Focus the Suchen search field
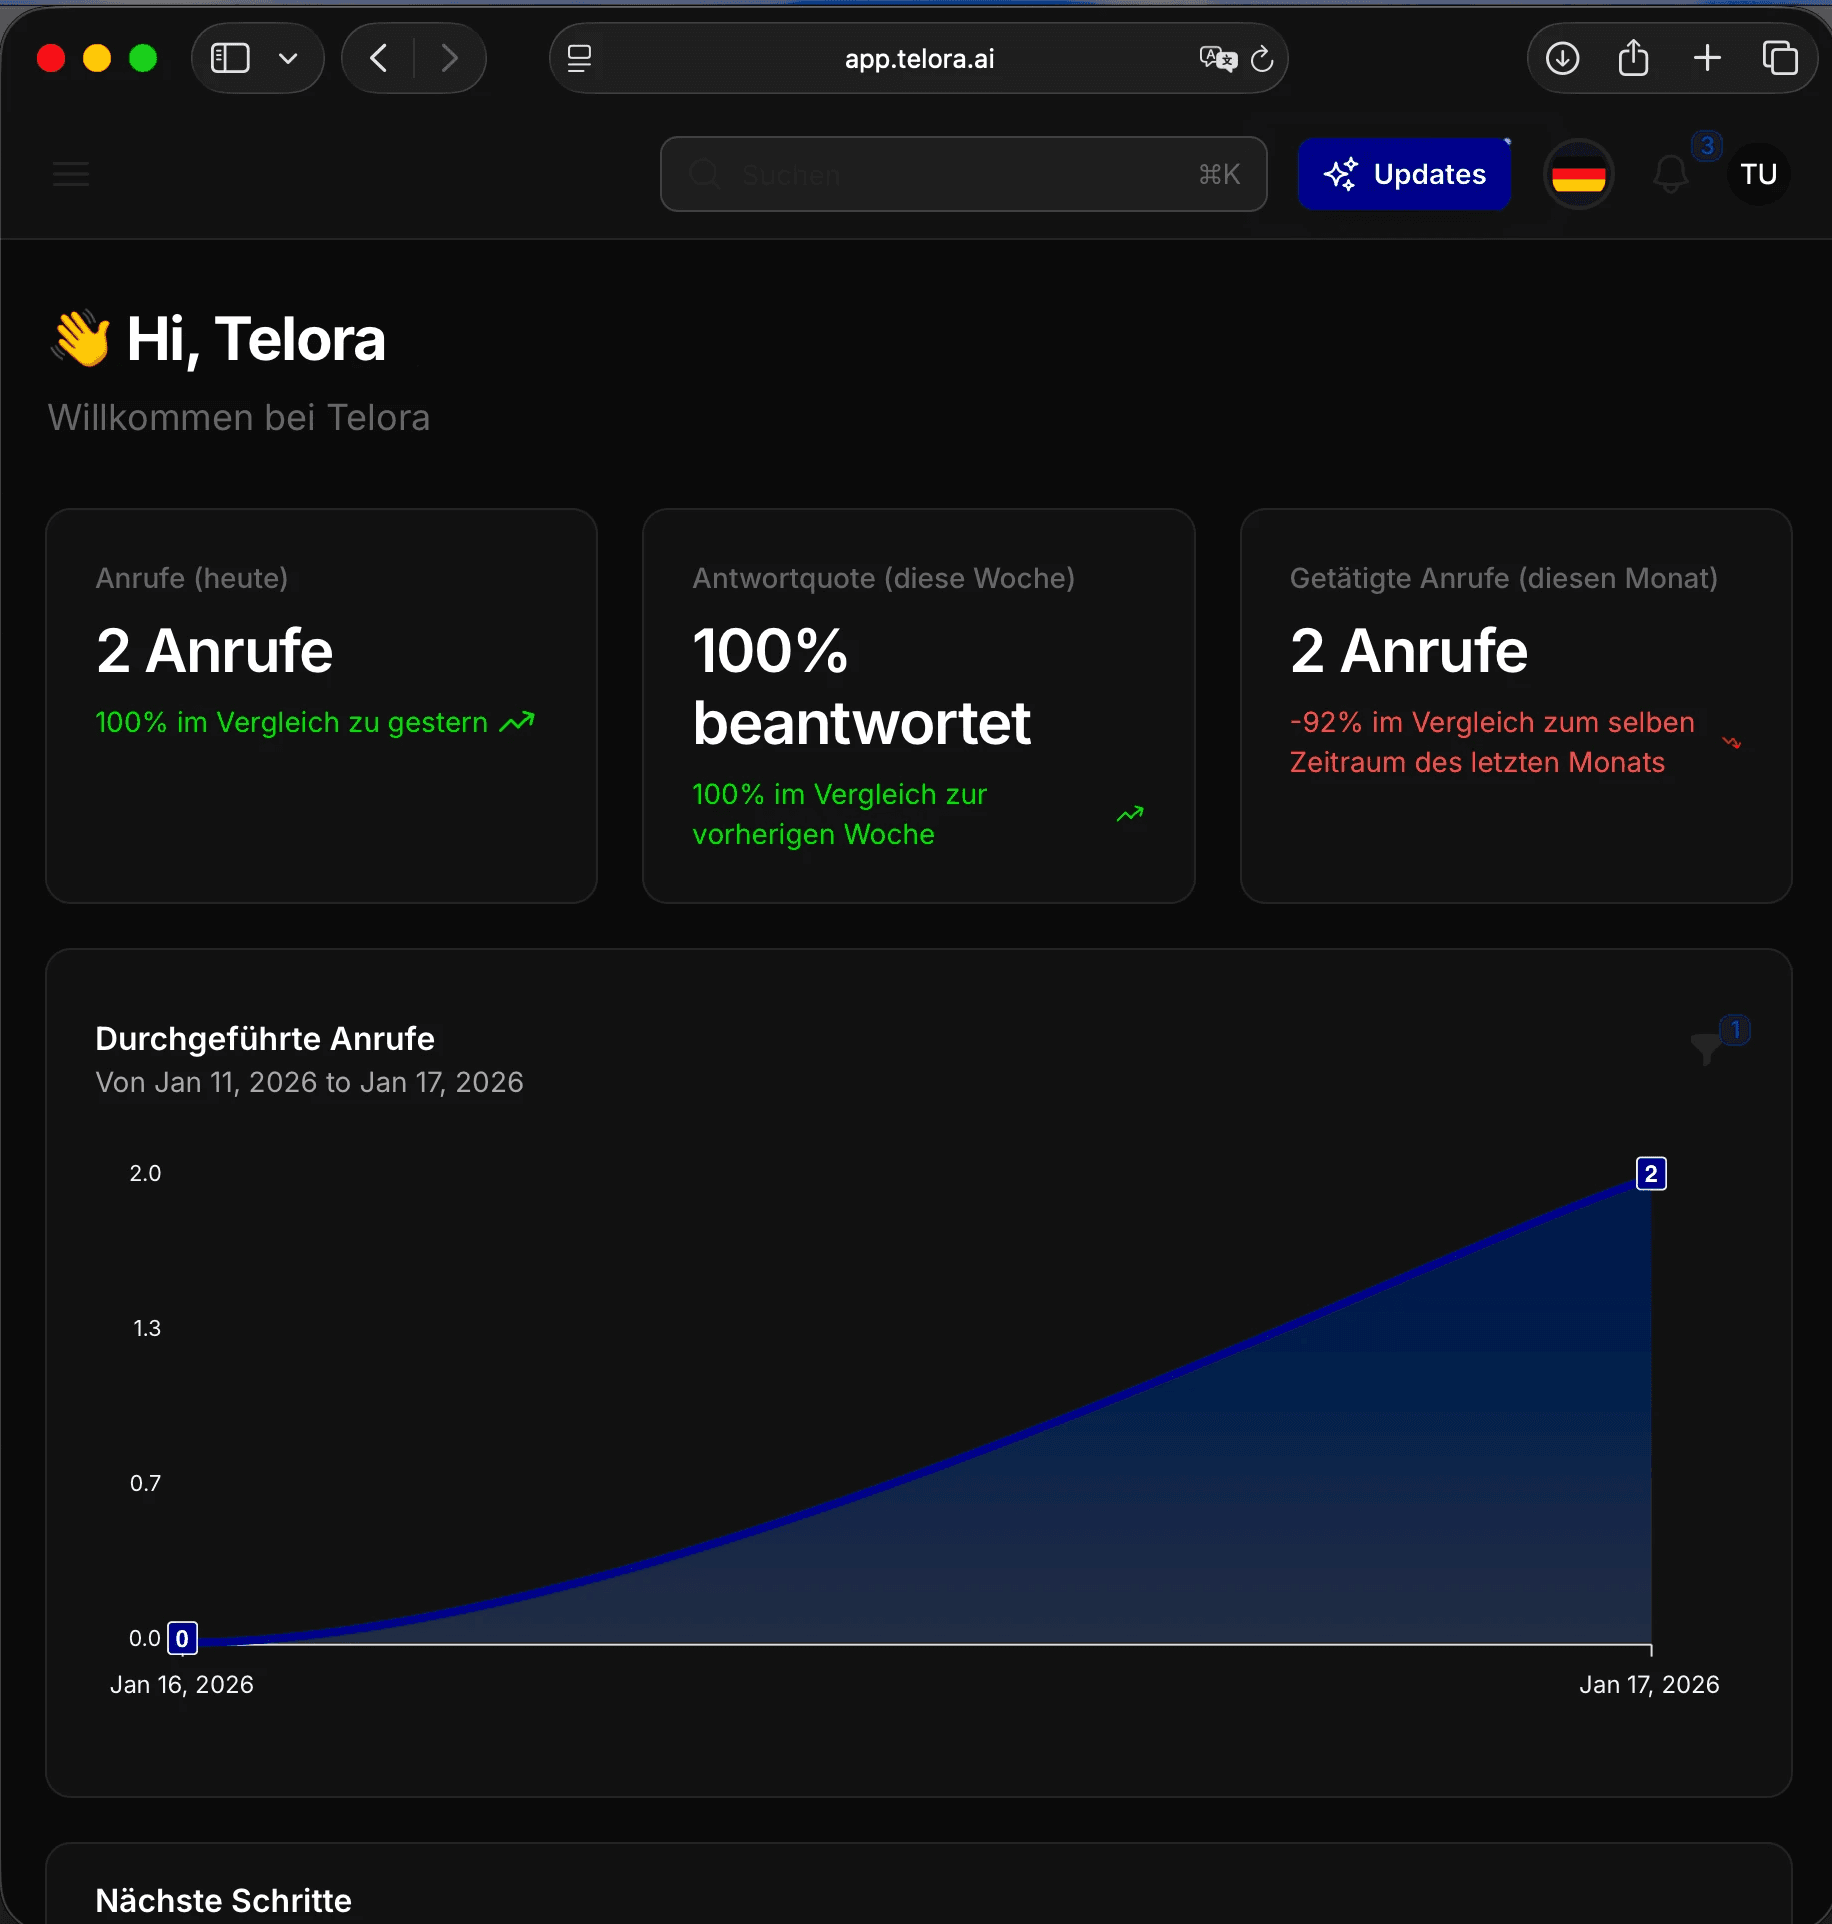 [964, 174]
